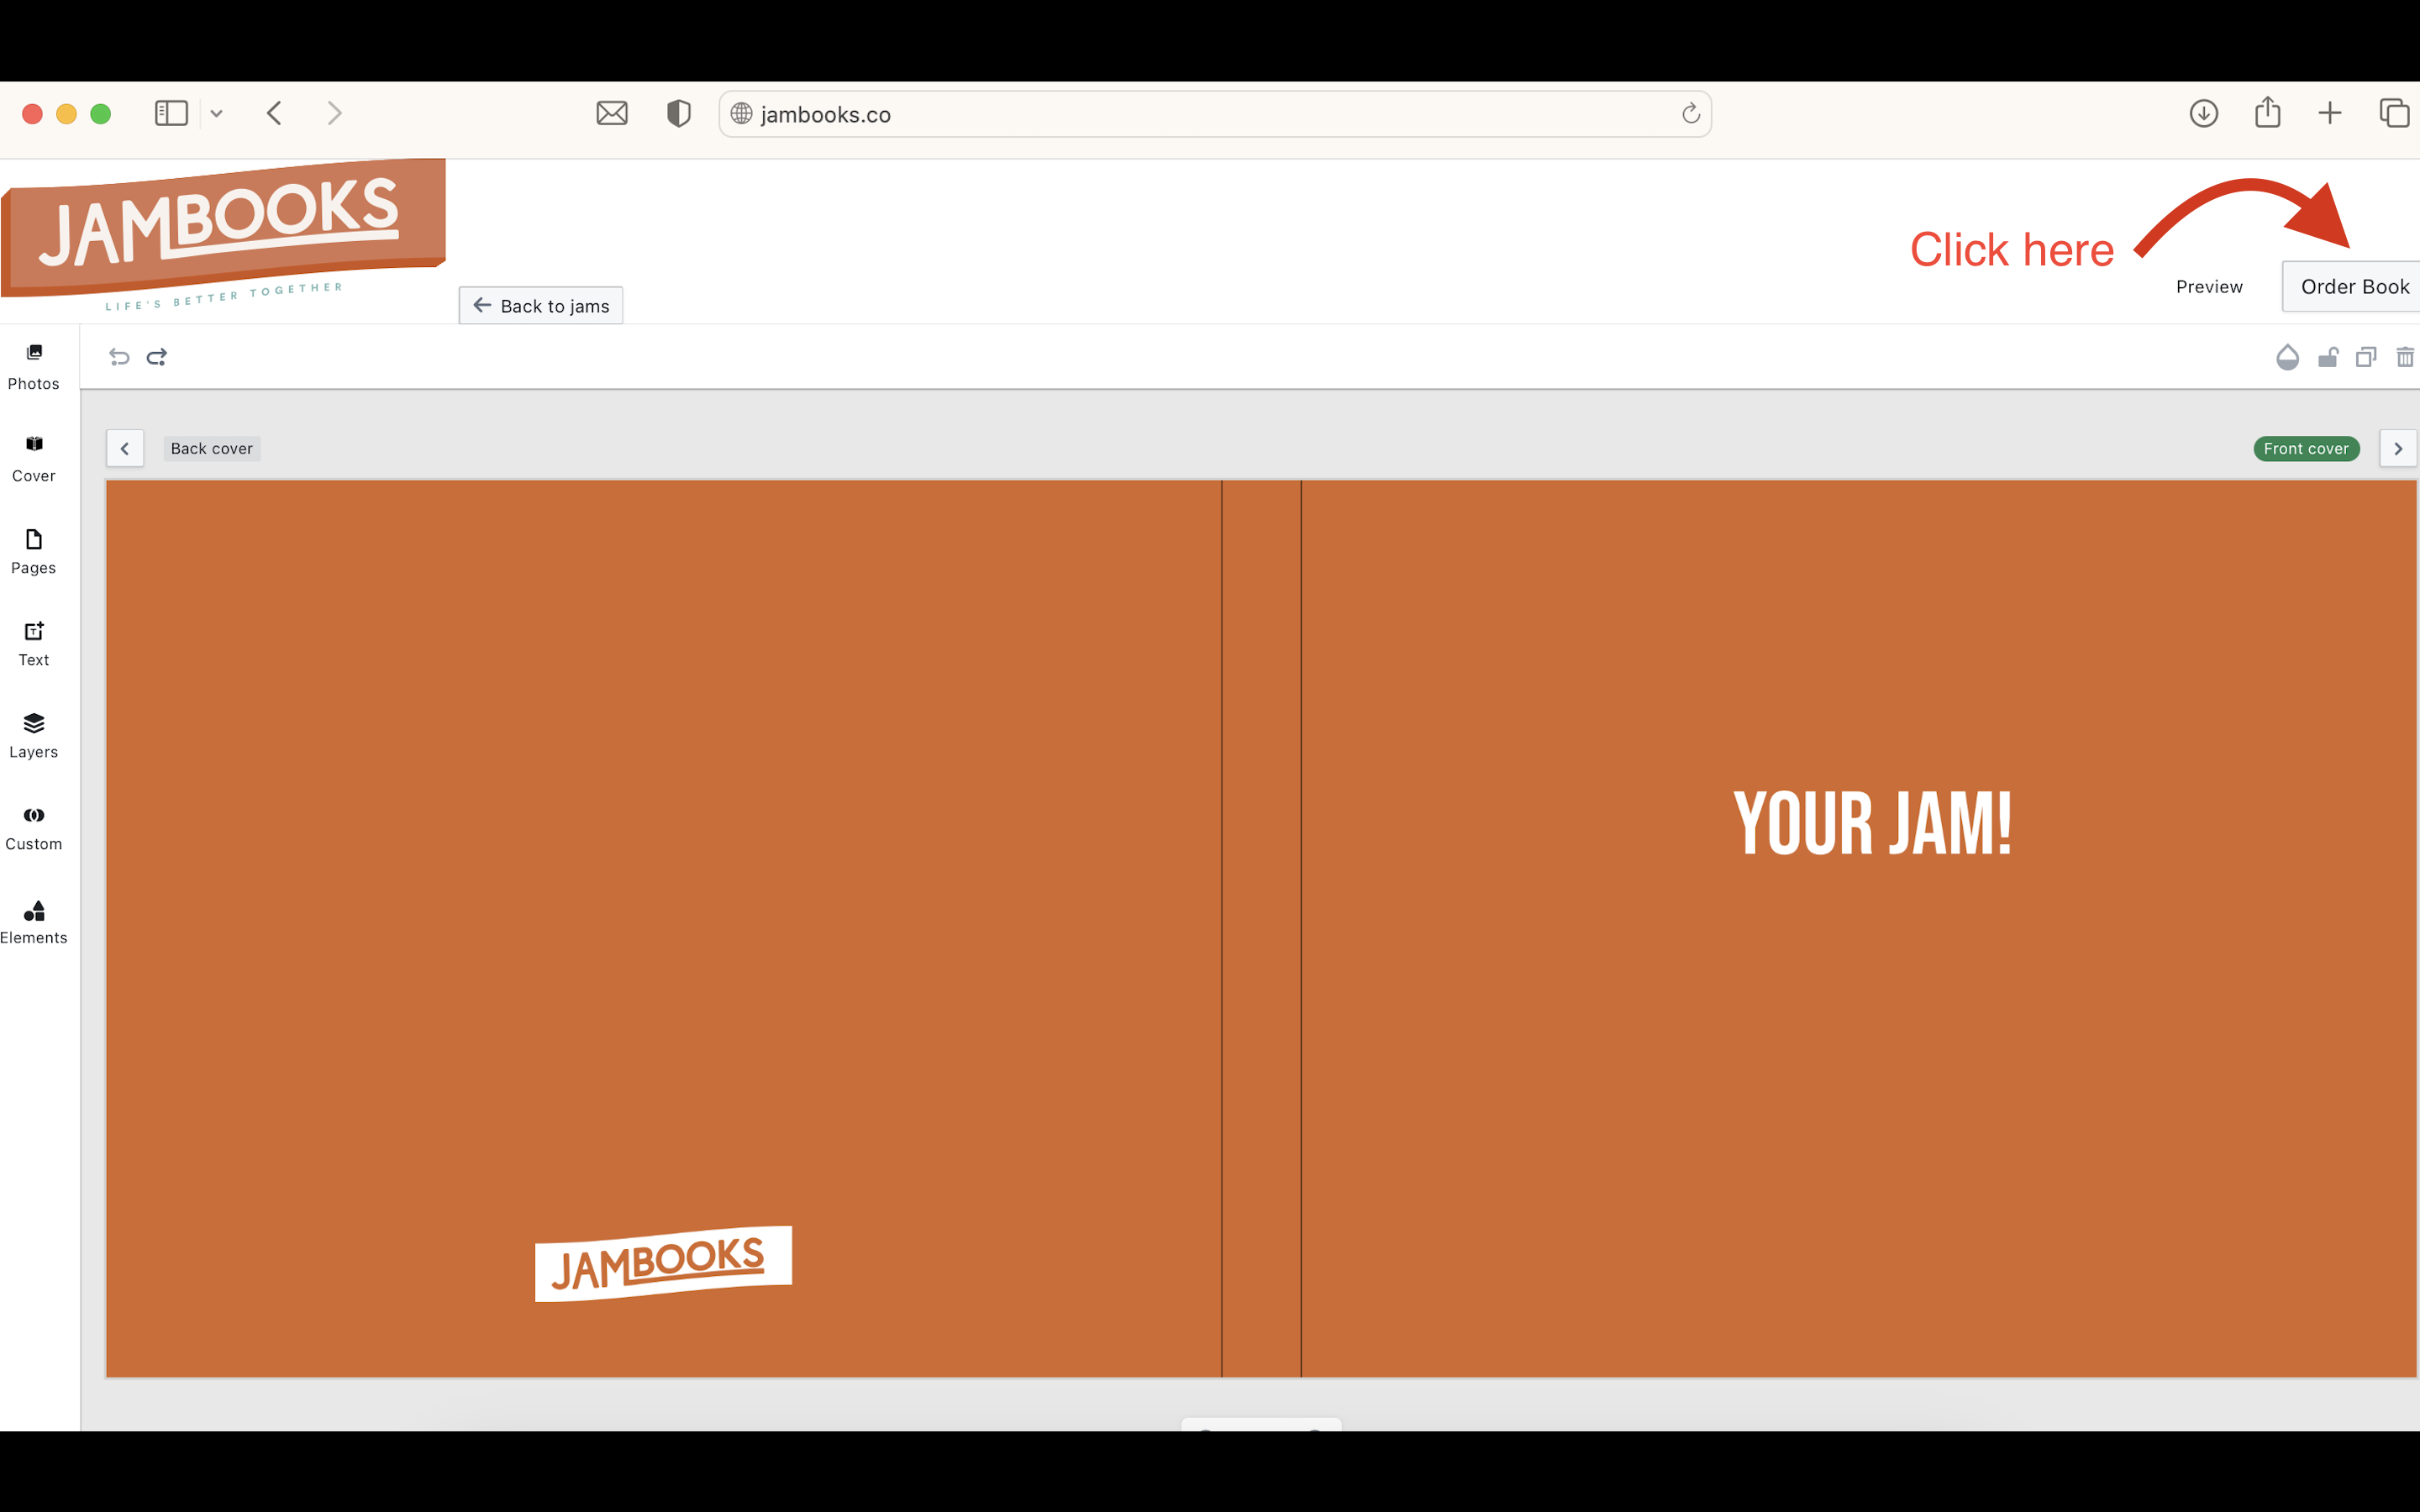Duplicate the selection with the copy icon
The image size is (2420, 1512).
[x=2365, y=357]
